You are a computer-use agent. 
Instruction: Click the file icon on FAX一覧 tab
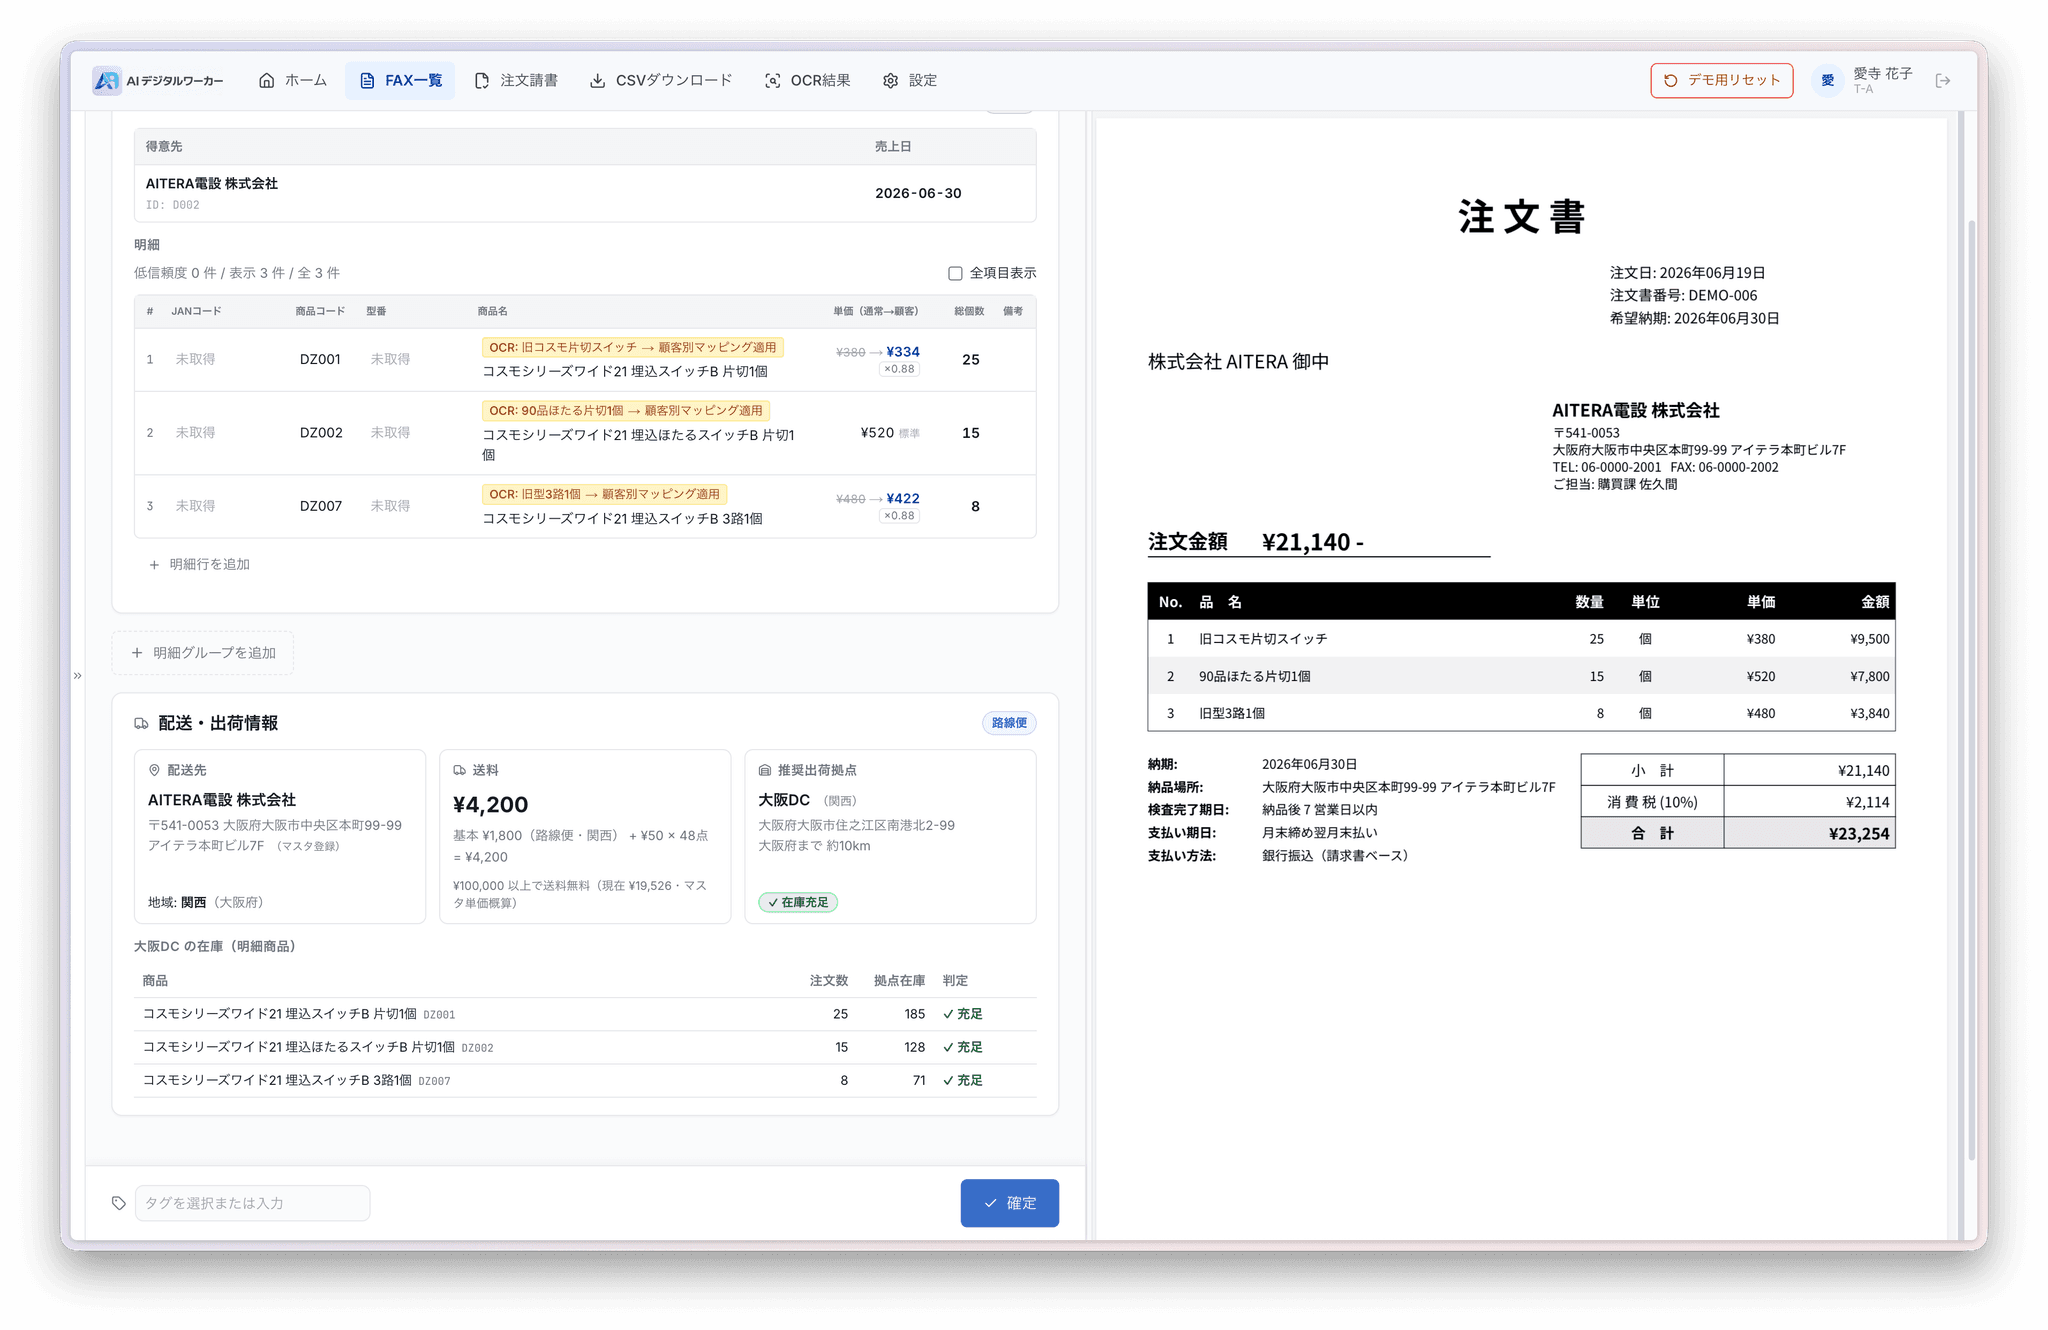[367, 81]
